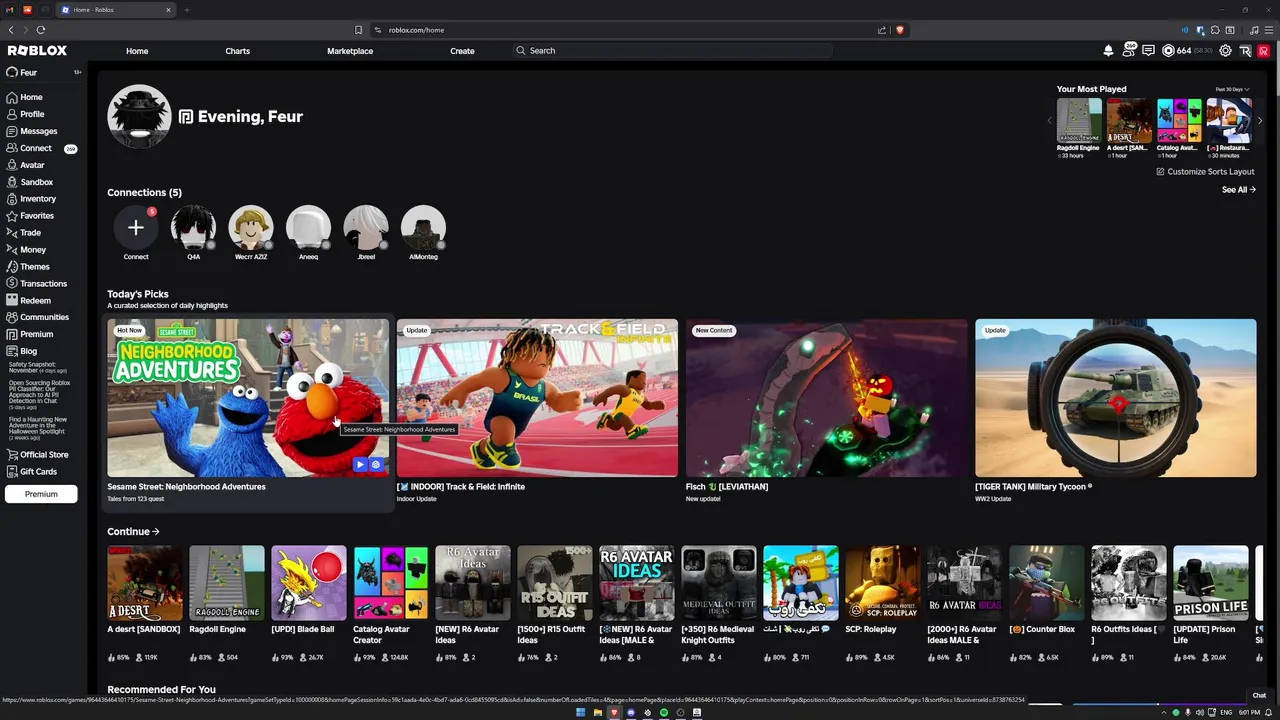The height and width of the screenshot is (720, 1280).
Task: Open Transactions in the sidebar
Action: (36, 284)
